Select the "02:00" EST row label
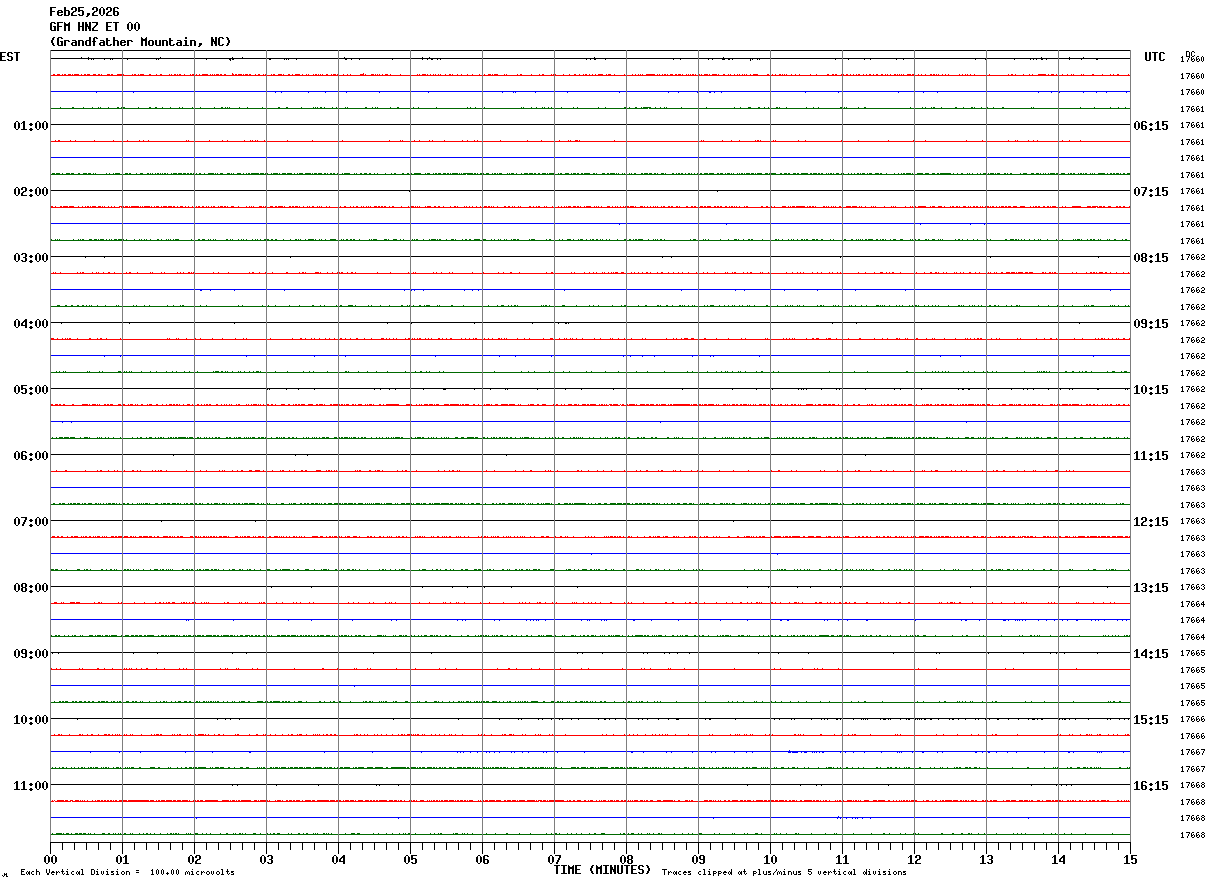The width and height of the screenshot is (1210, 886). click(31, 191)
